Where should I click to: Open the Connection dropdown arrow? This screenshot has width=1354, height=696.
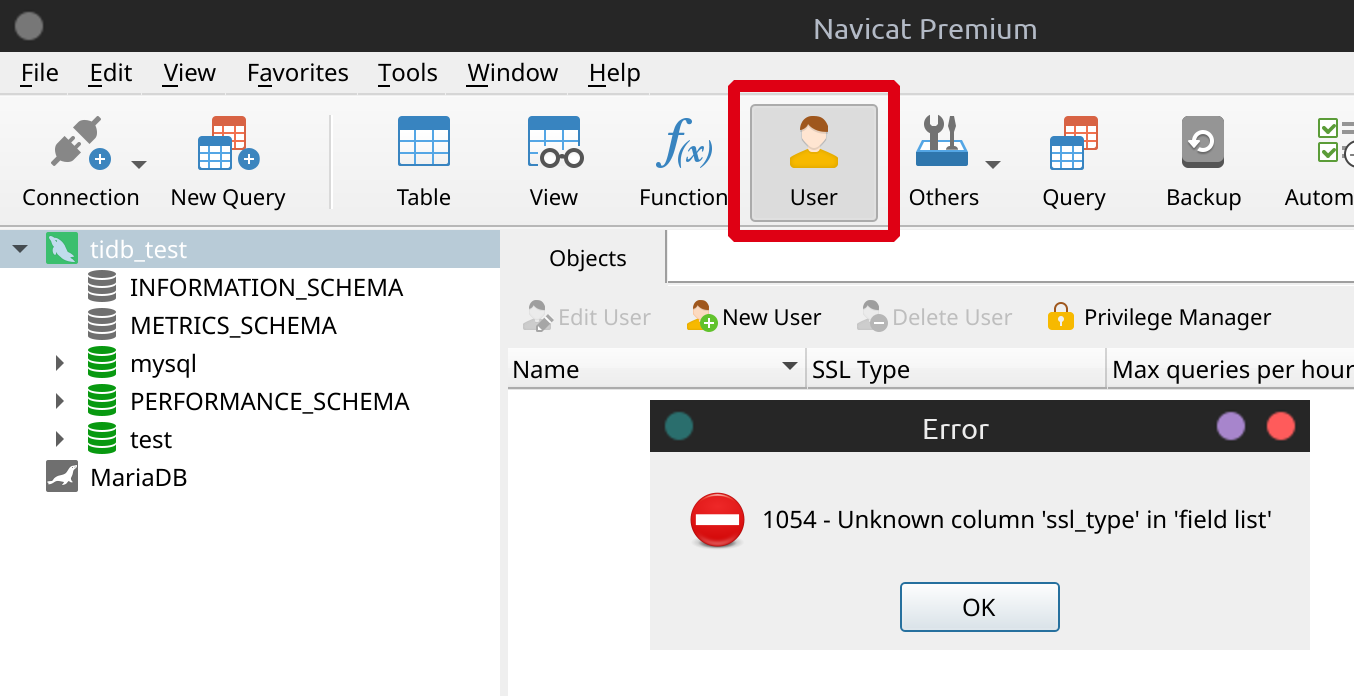coord(139,164)
